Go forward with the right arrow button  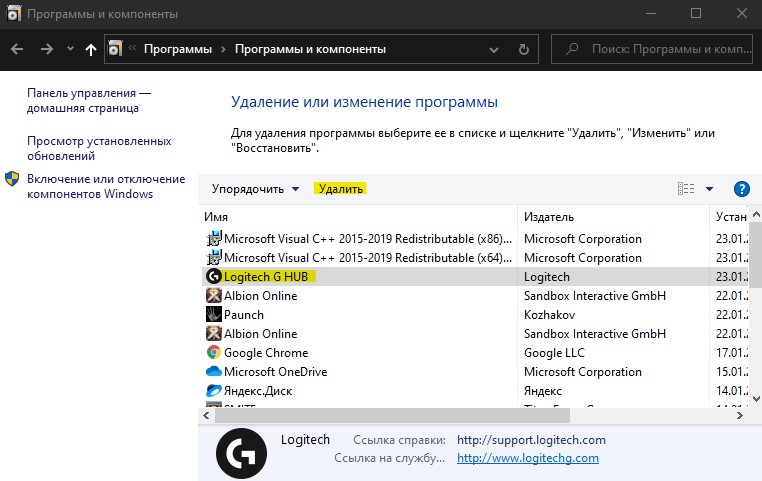point(47,49)
